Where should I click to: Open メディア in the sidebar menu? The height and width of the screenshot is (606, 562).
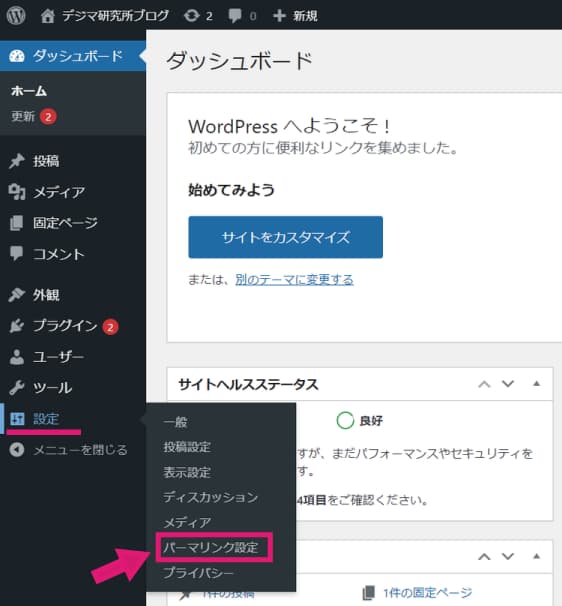59,192
